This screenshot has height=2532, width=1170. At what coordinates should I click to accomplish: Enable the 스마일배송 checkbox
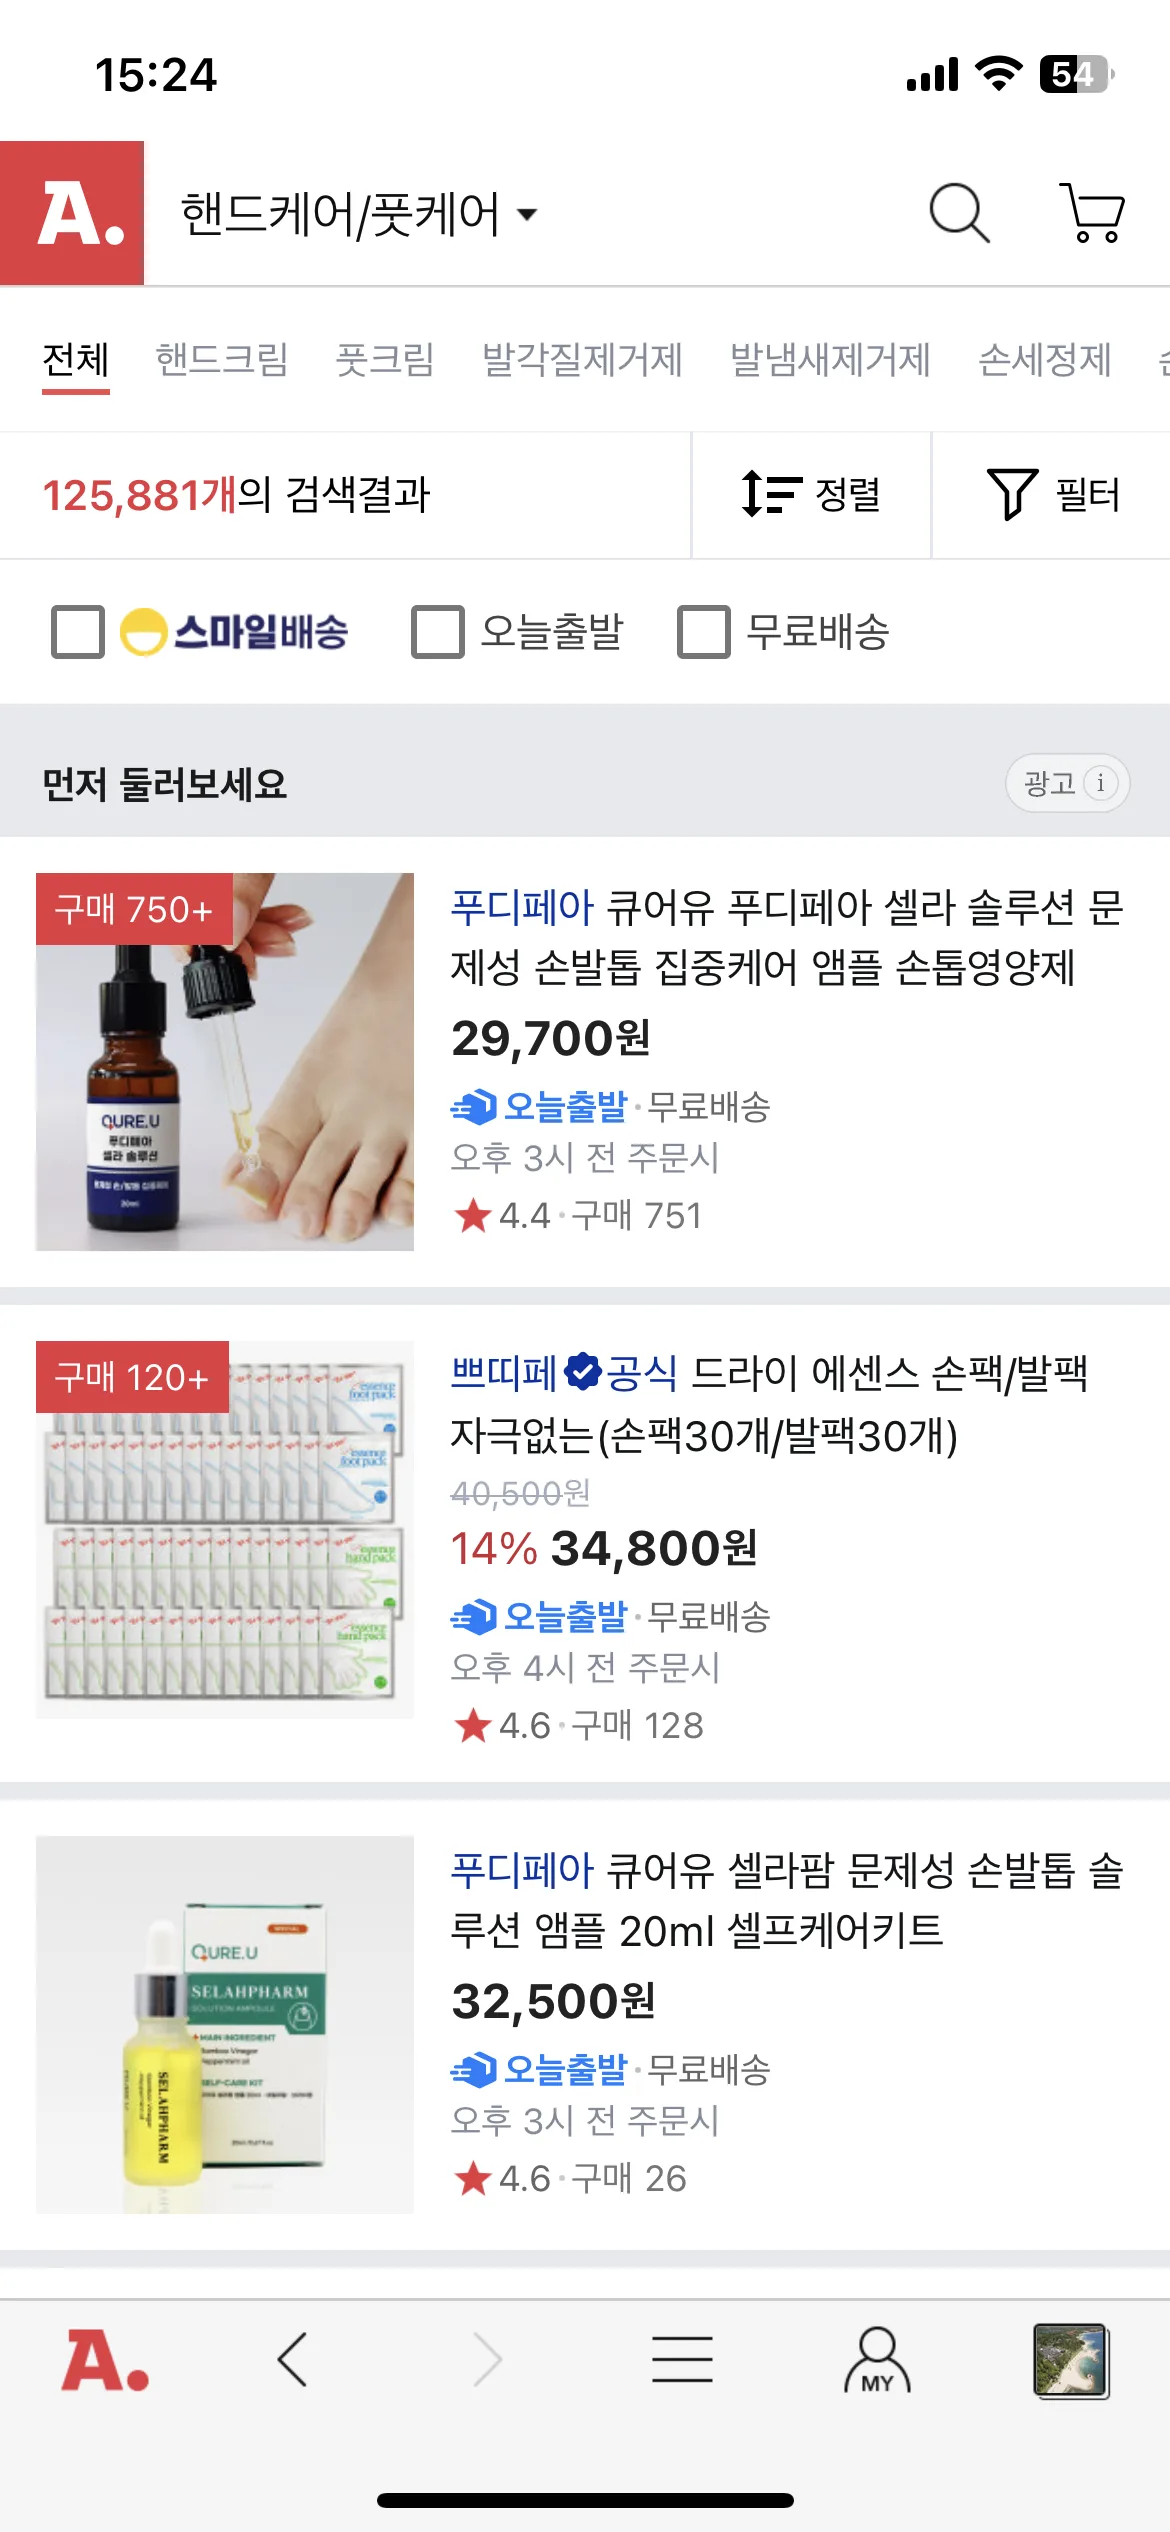tap(78, 632)
